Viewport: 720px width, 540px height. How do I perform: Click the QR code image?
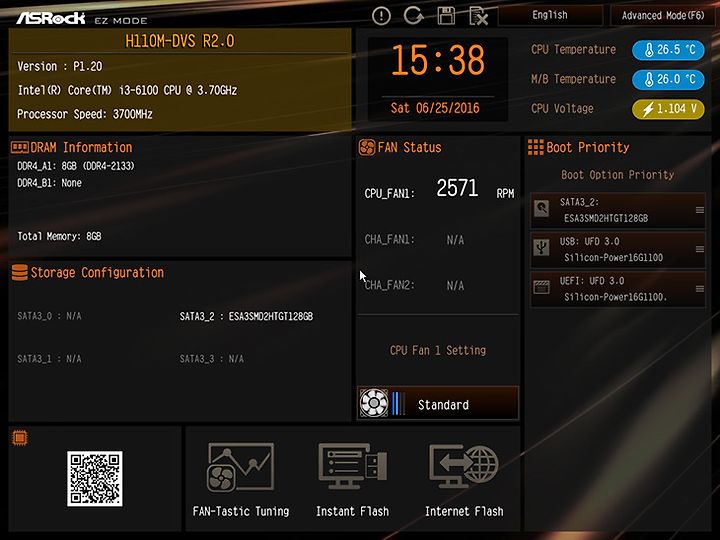(95, 478)
